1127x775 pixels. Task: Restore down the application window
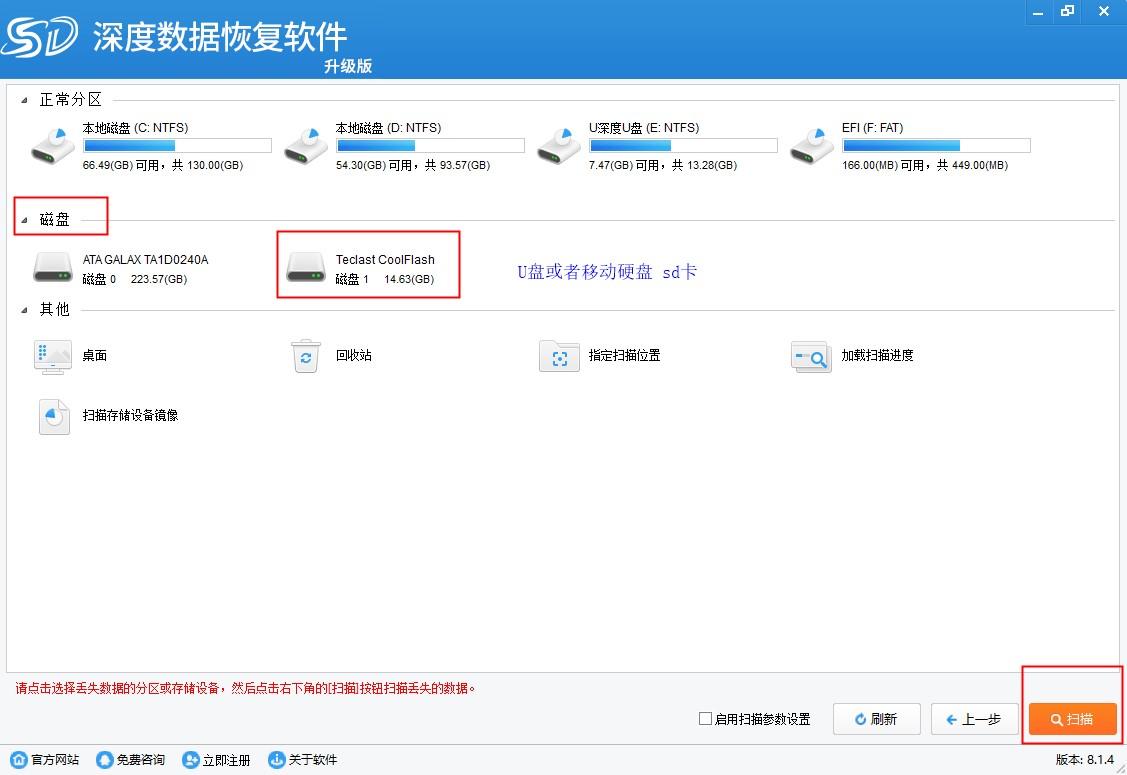click(1067, 12)
